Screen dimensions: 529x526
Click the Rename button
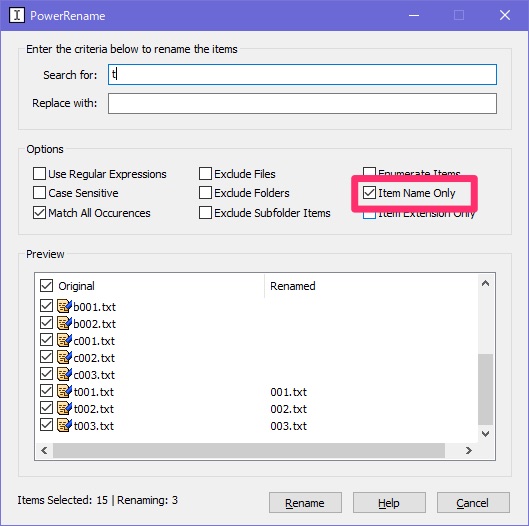305,503
